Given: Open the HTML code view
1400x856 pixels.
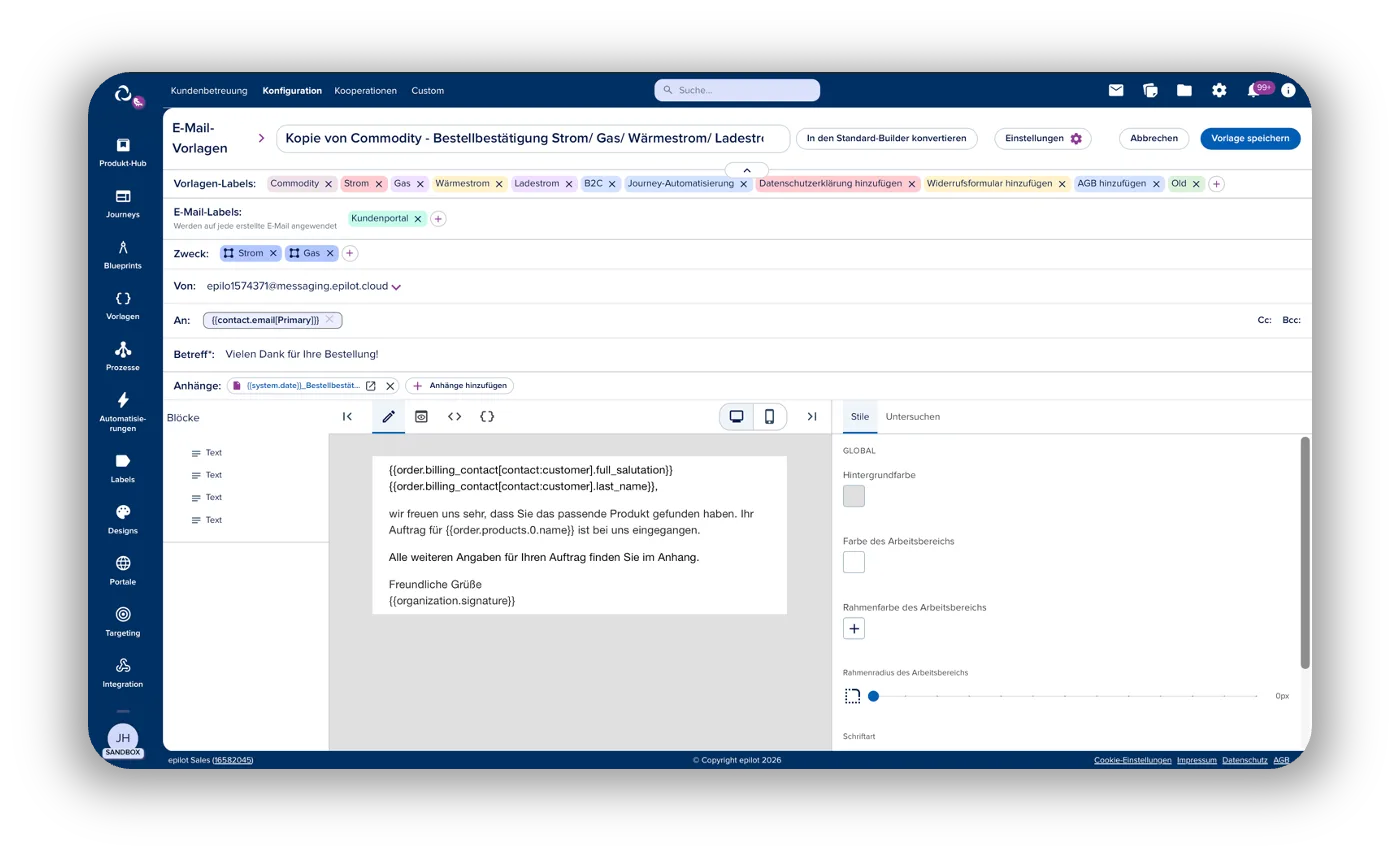Looking at the screenshot, I should pos(454,416).
